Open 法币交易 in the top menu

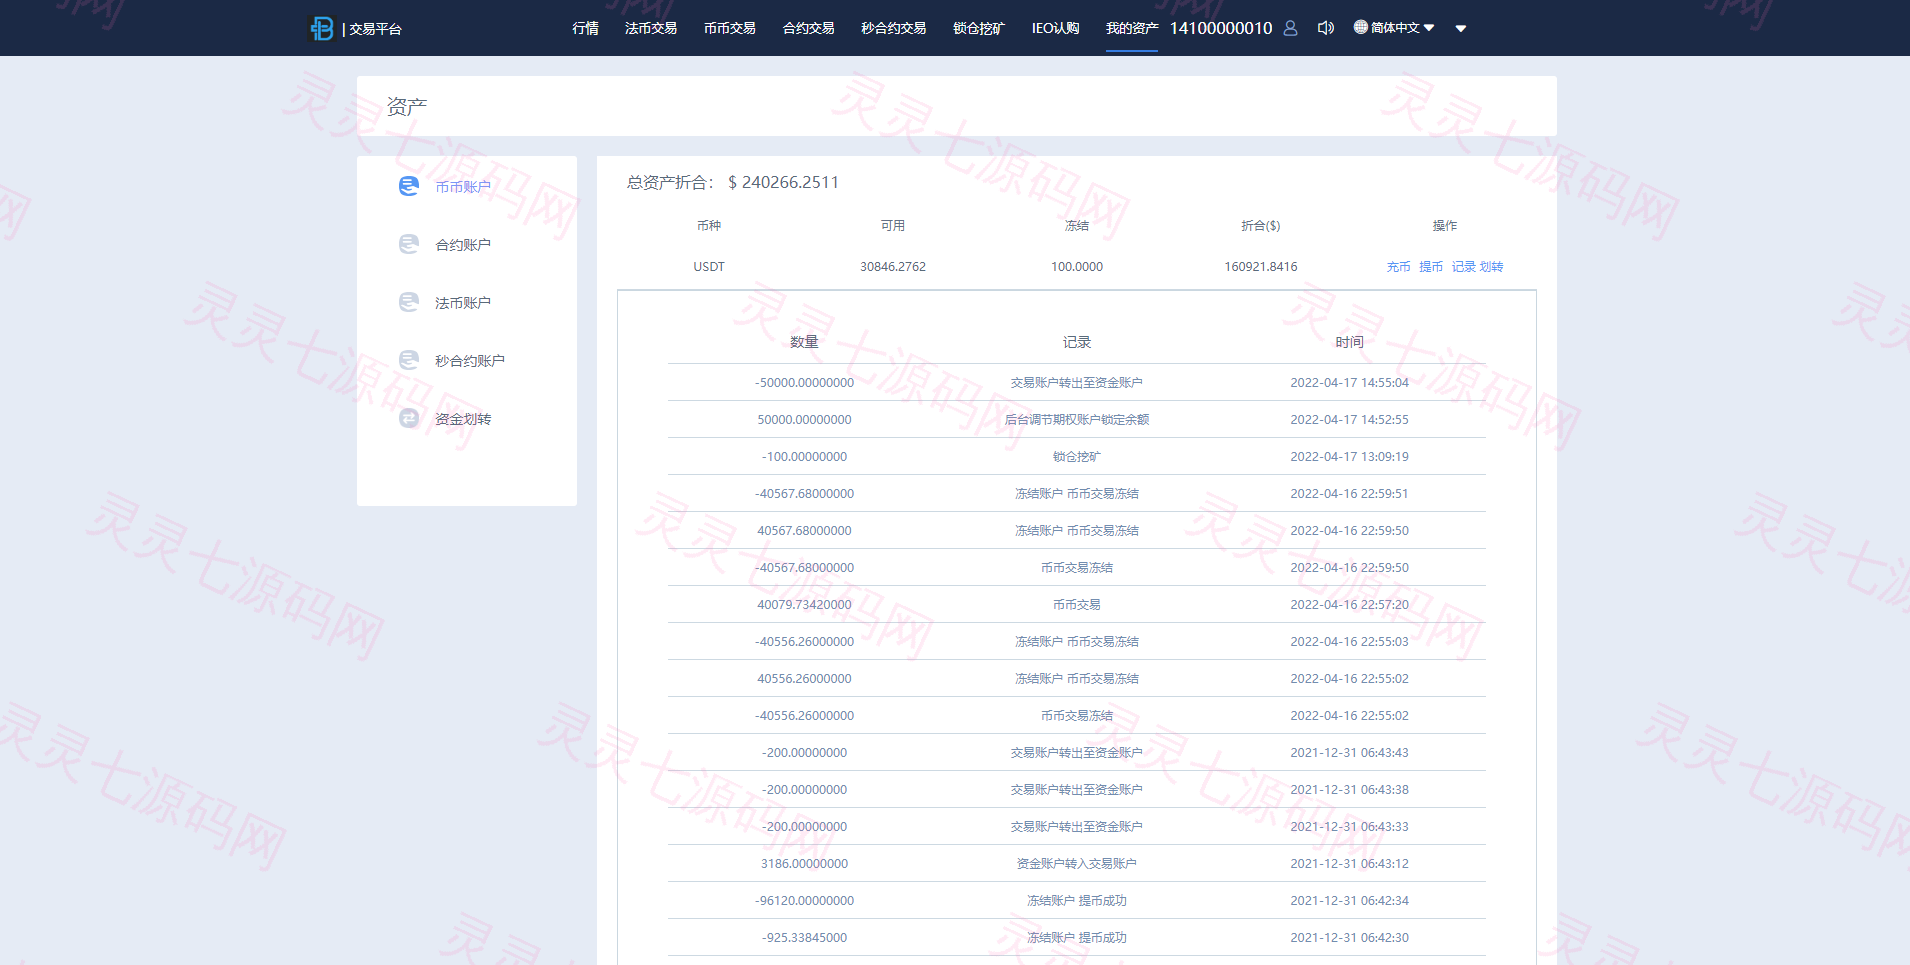pos(651,28)
